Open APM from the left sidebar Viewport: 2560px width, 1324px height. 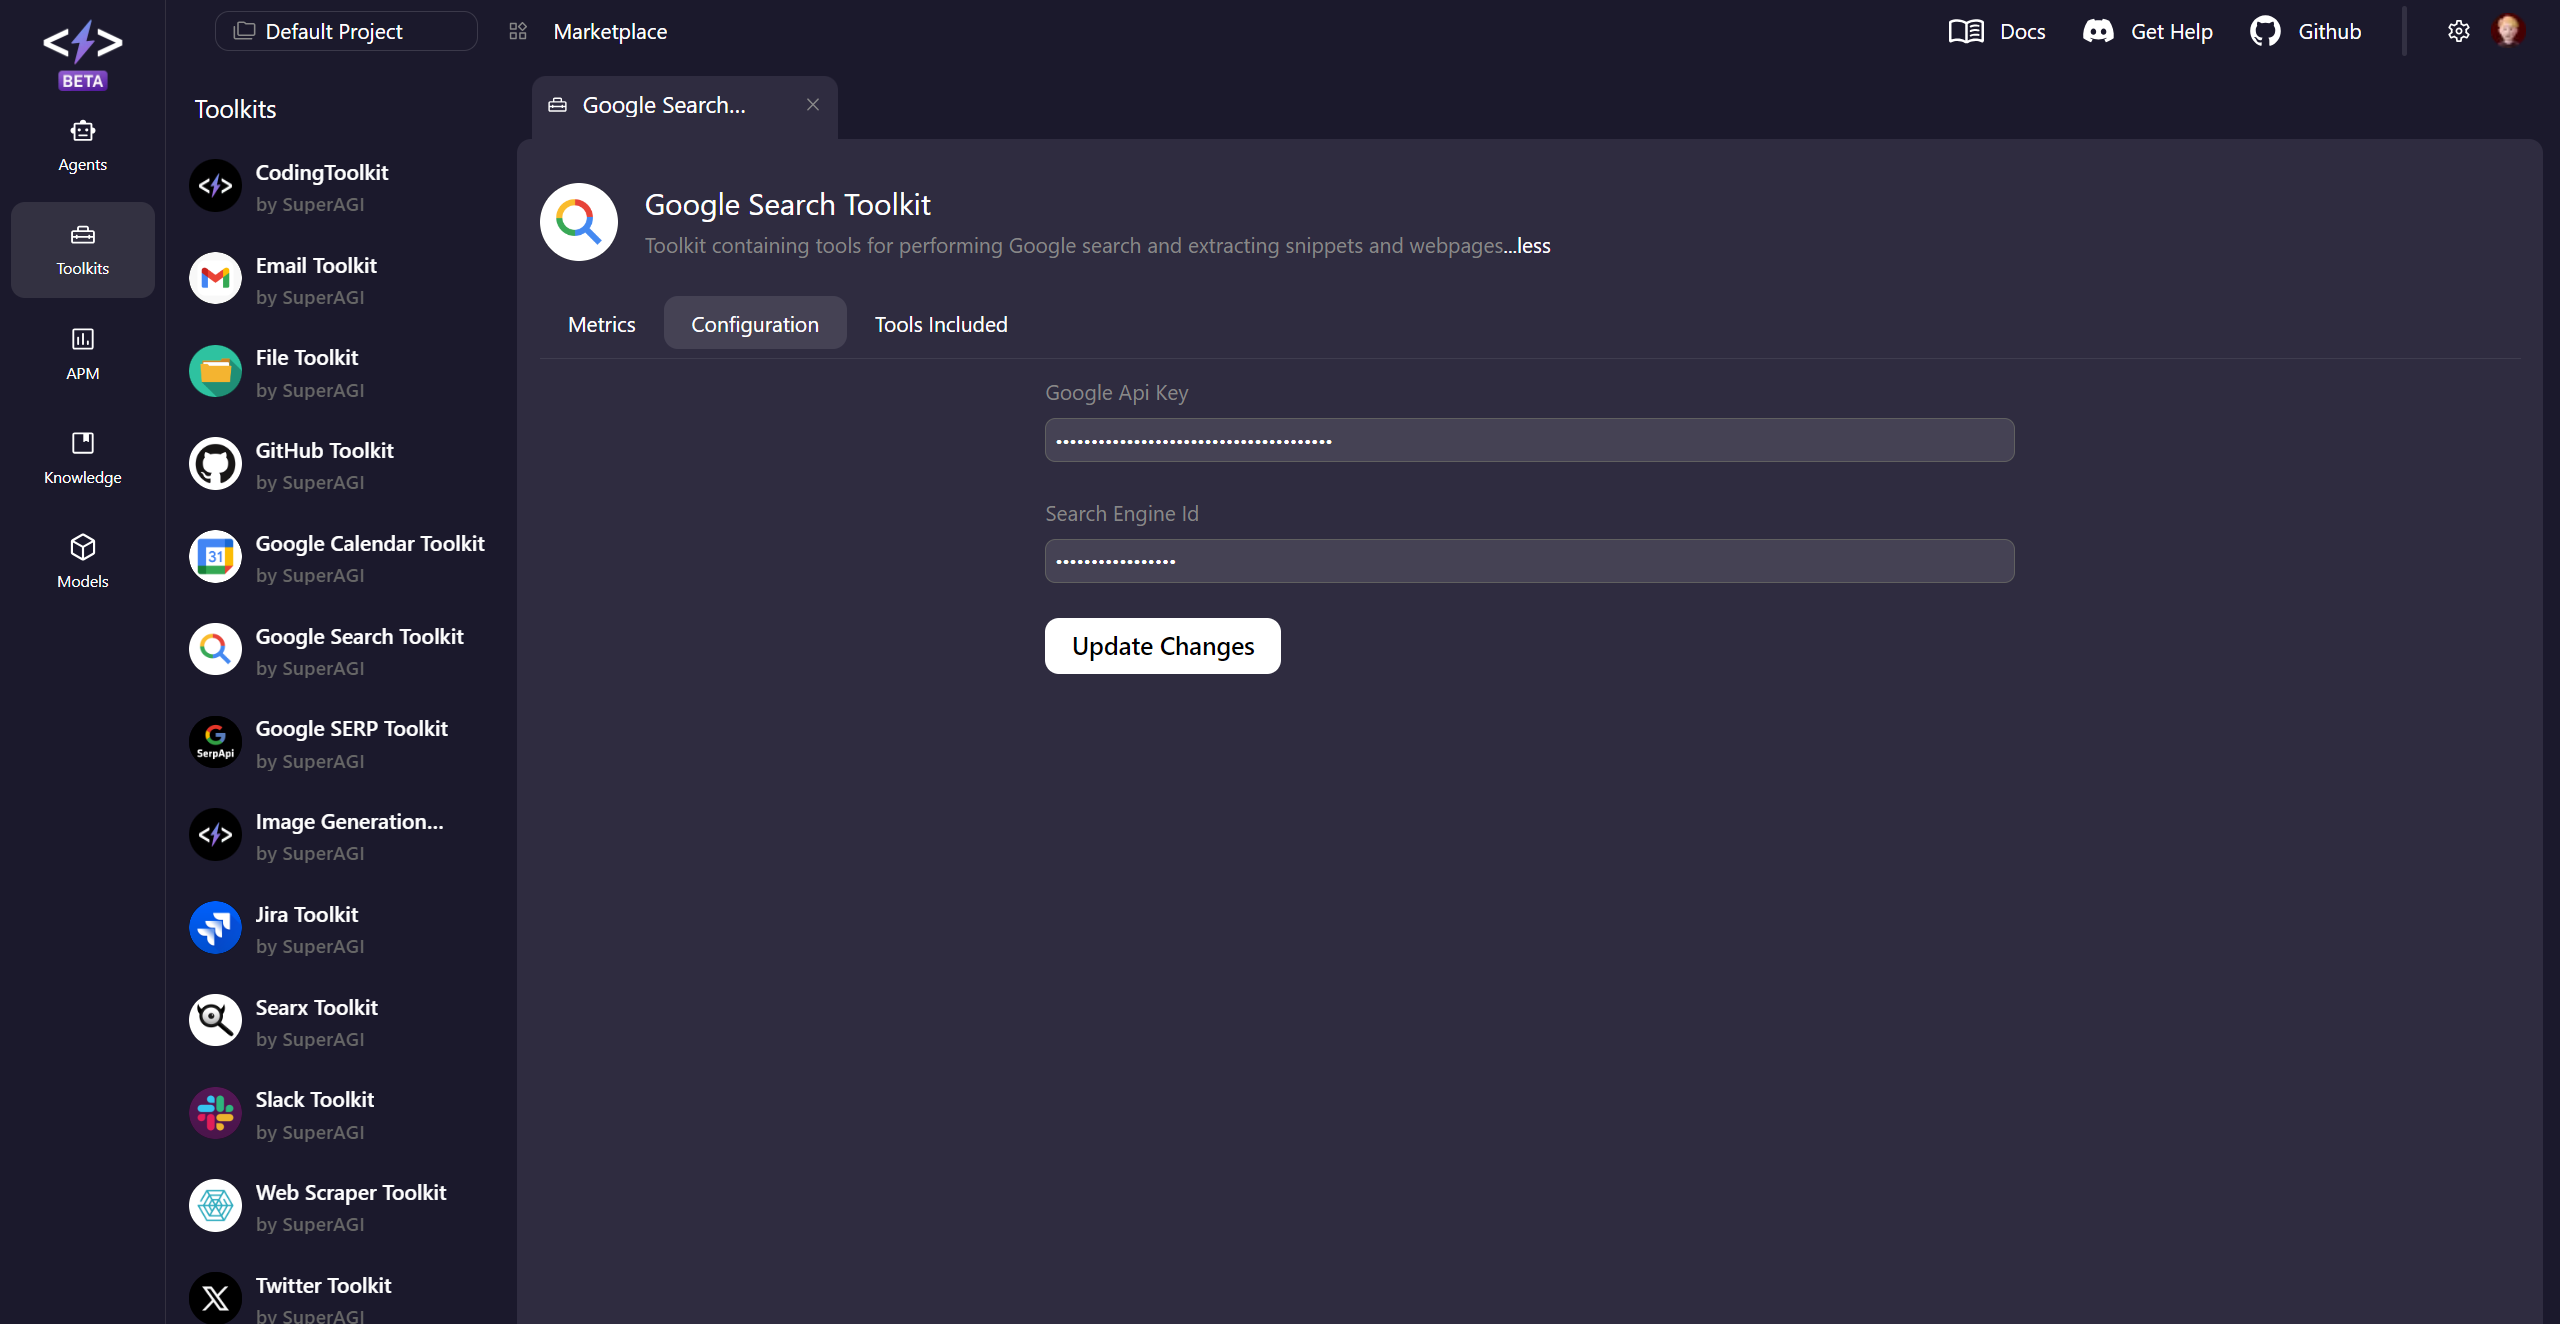pos(82,353)
